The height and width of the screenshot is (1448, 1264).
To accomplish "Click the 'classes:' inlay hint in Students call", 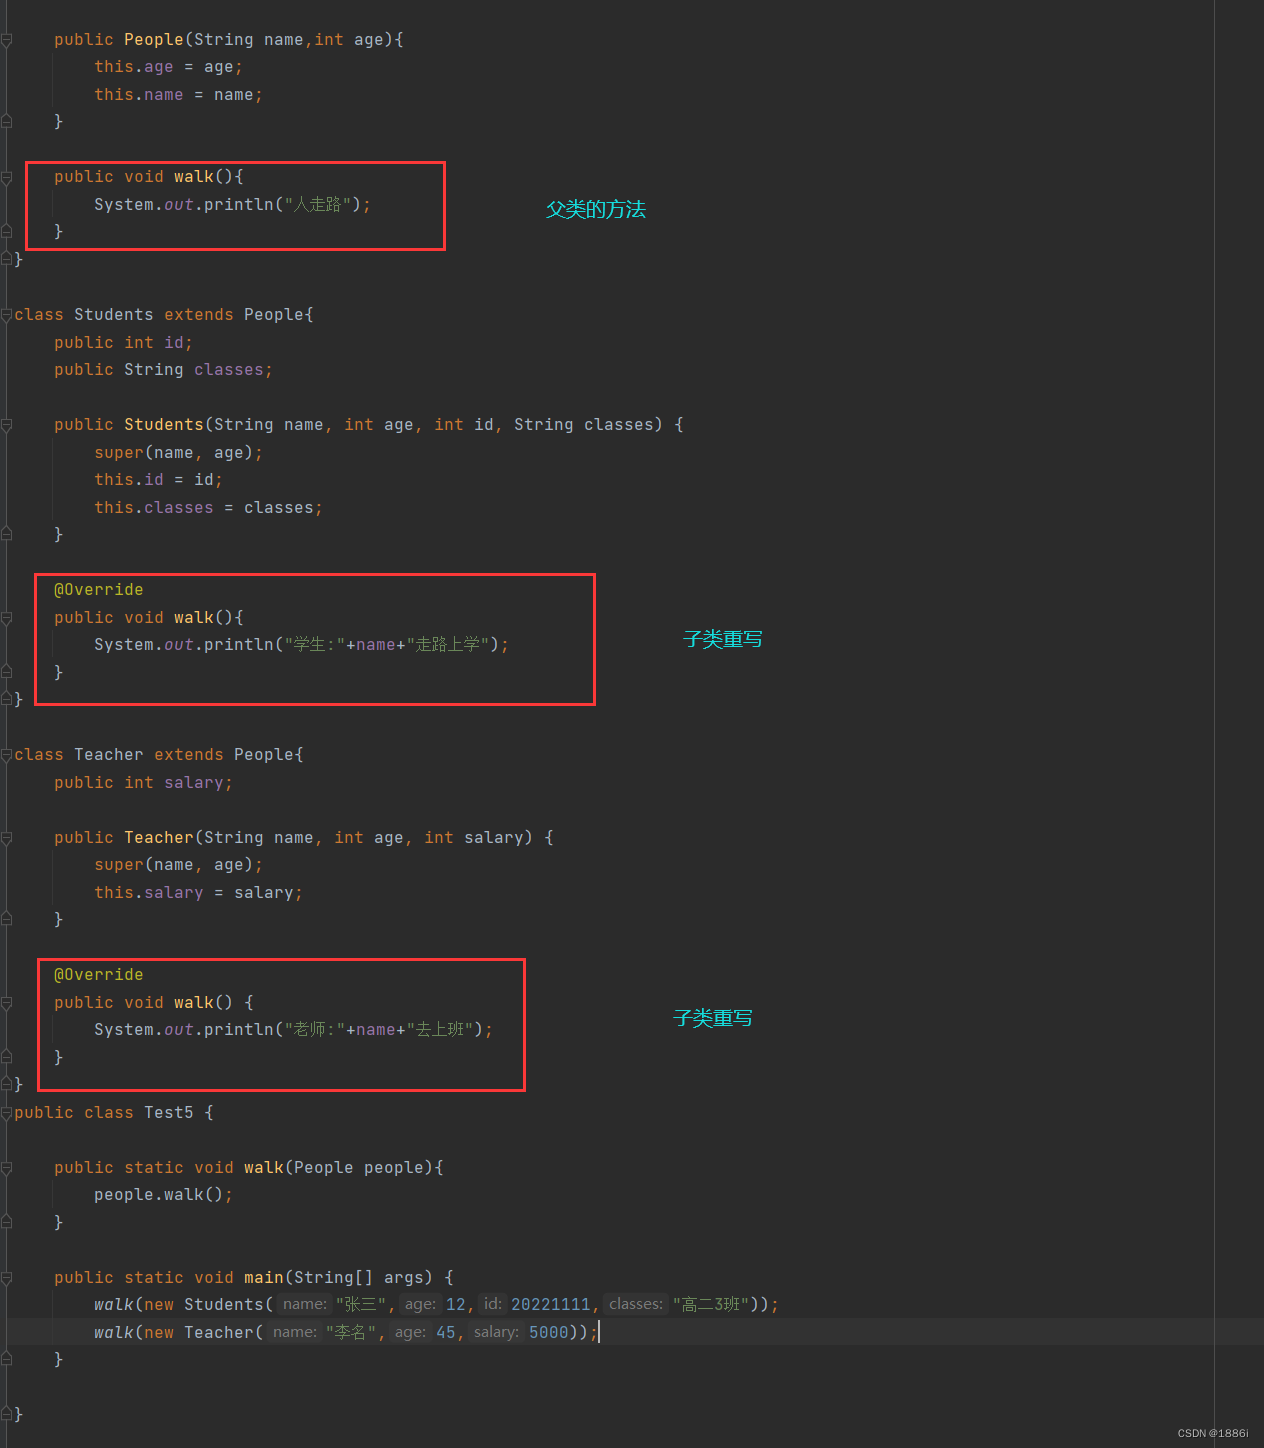I will [x=636, y=1304].
